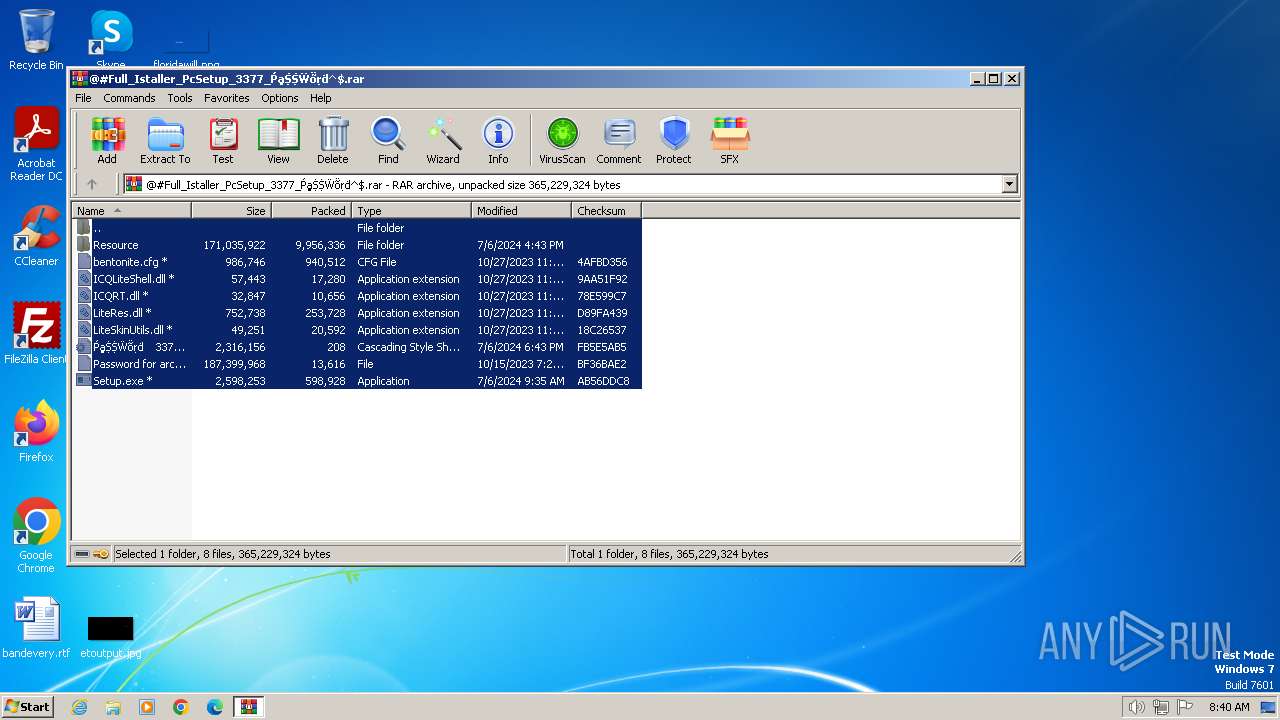Image resolution: width=1280 pixels, height=720 pixels.
Task: Click the View file icon
Action: (278, 140)
